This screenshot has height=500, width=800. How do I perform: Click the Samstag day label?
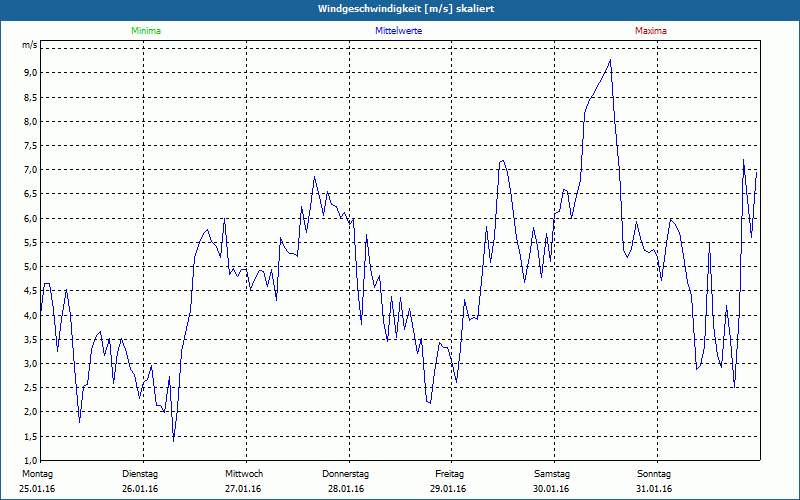pos(552,474)
